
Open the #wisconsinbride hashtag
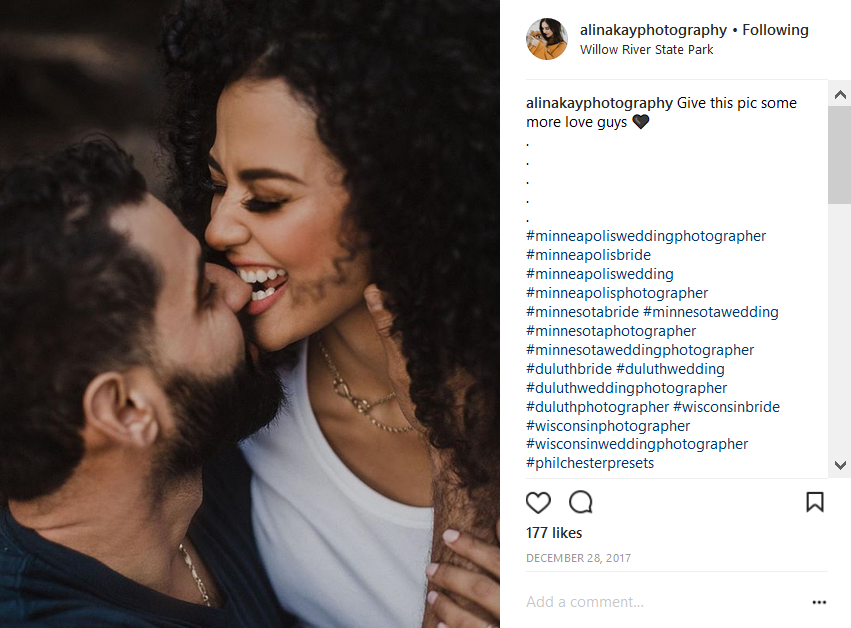pyautogui.click(x=726, y=407)
